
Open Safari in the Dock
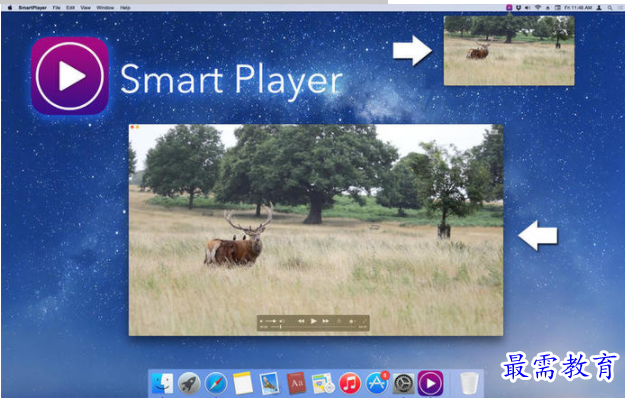pyautogui.click(x=216, y=384)
